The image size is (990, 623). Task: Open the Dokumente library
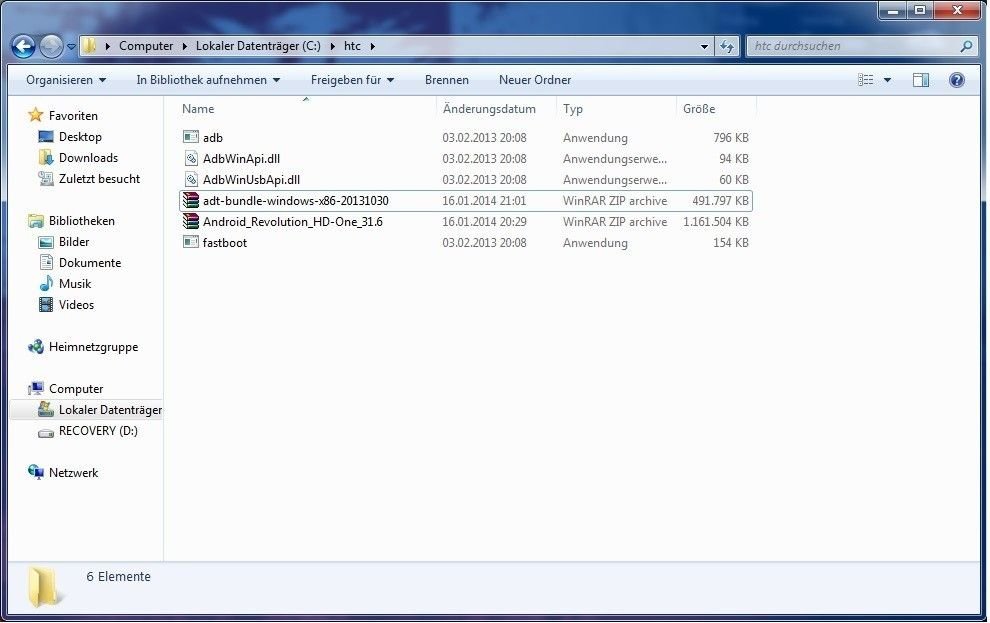click(90, 263)
